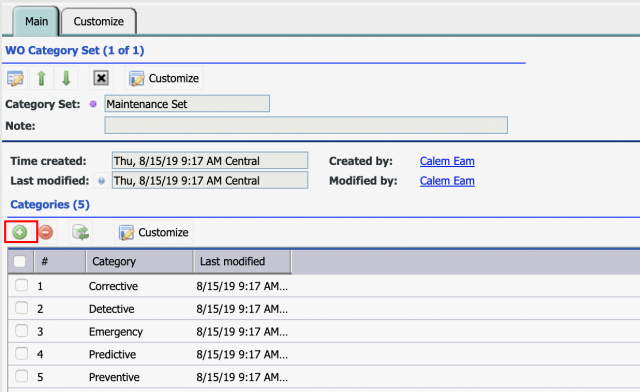The width and height of the screenshot is (640, 392).
Task: Click the WO Category Set (1 of 1) heading
Action: [74, 50]
